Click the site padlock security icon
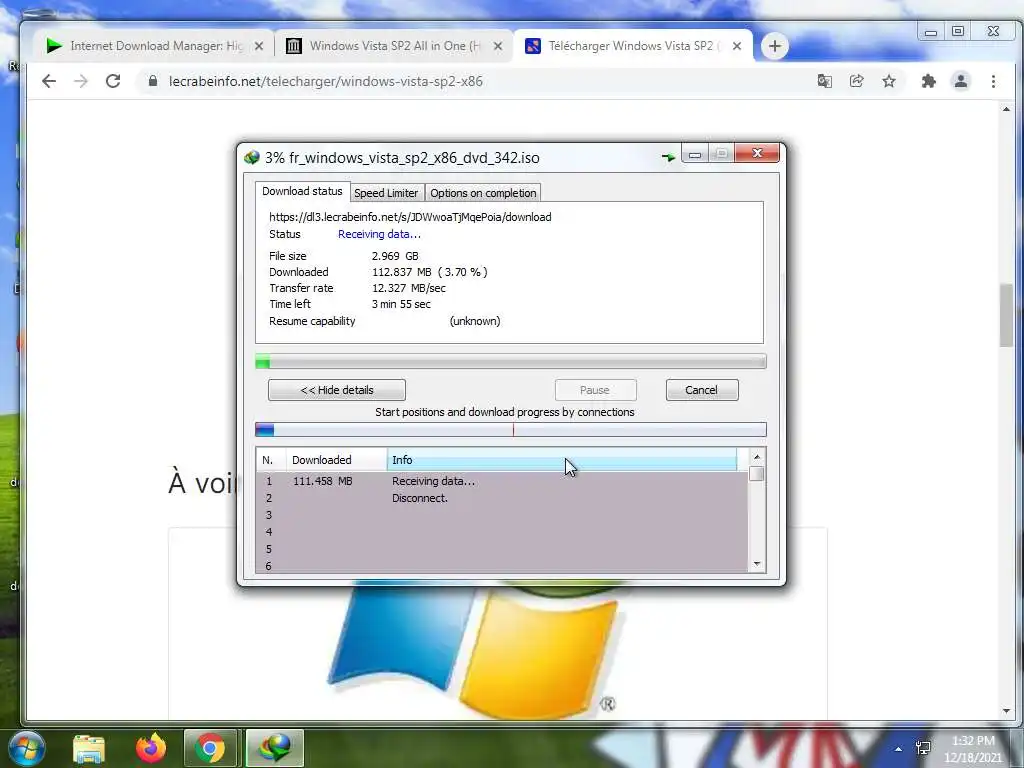 153,81
